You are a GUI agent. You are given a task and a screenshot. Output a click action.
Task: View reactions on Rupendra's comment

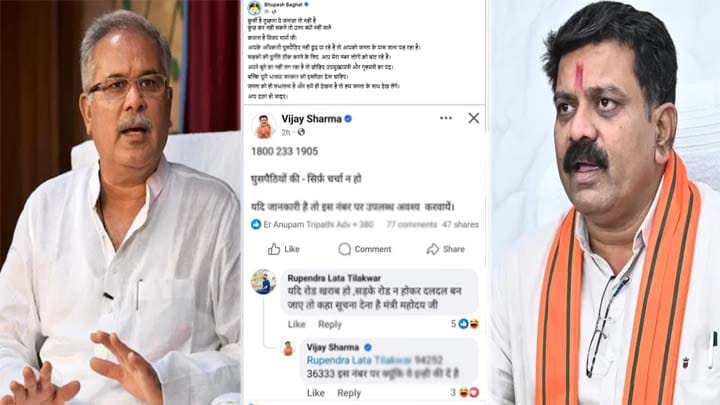[x=465, y=324]
